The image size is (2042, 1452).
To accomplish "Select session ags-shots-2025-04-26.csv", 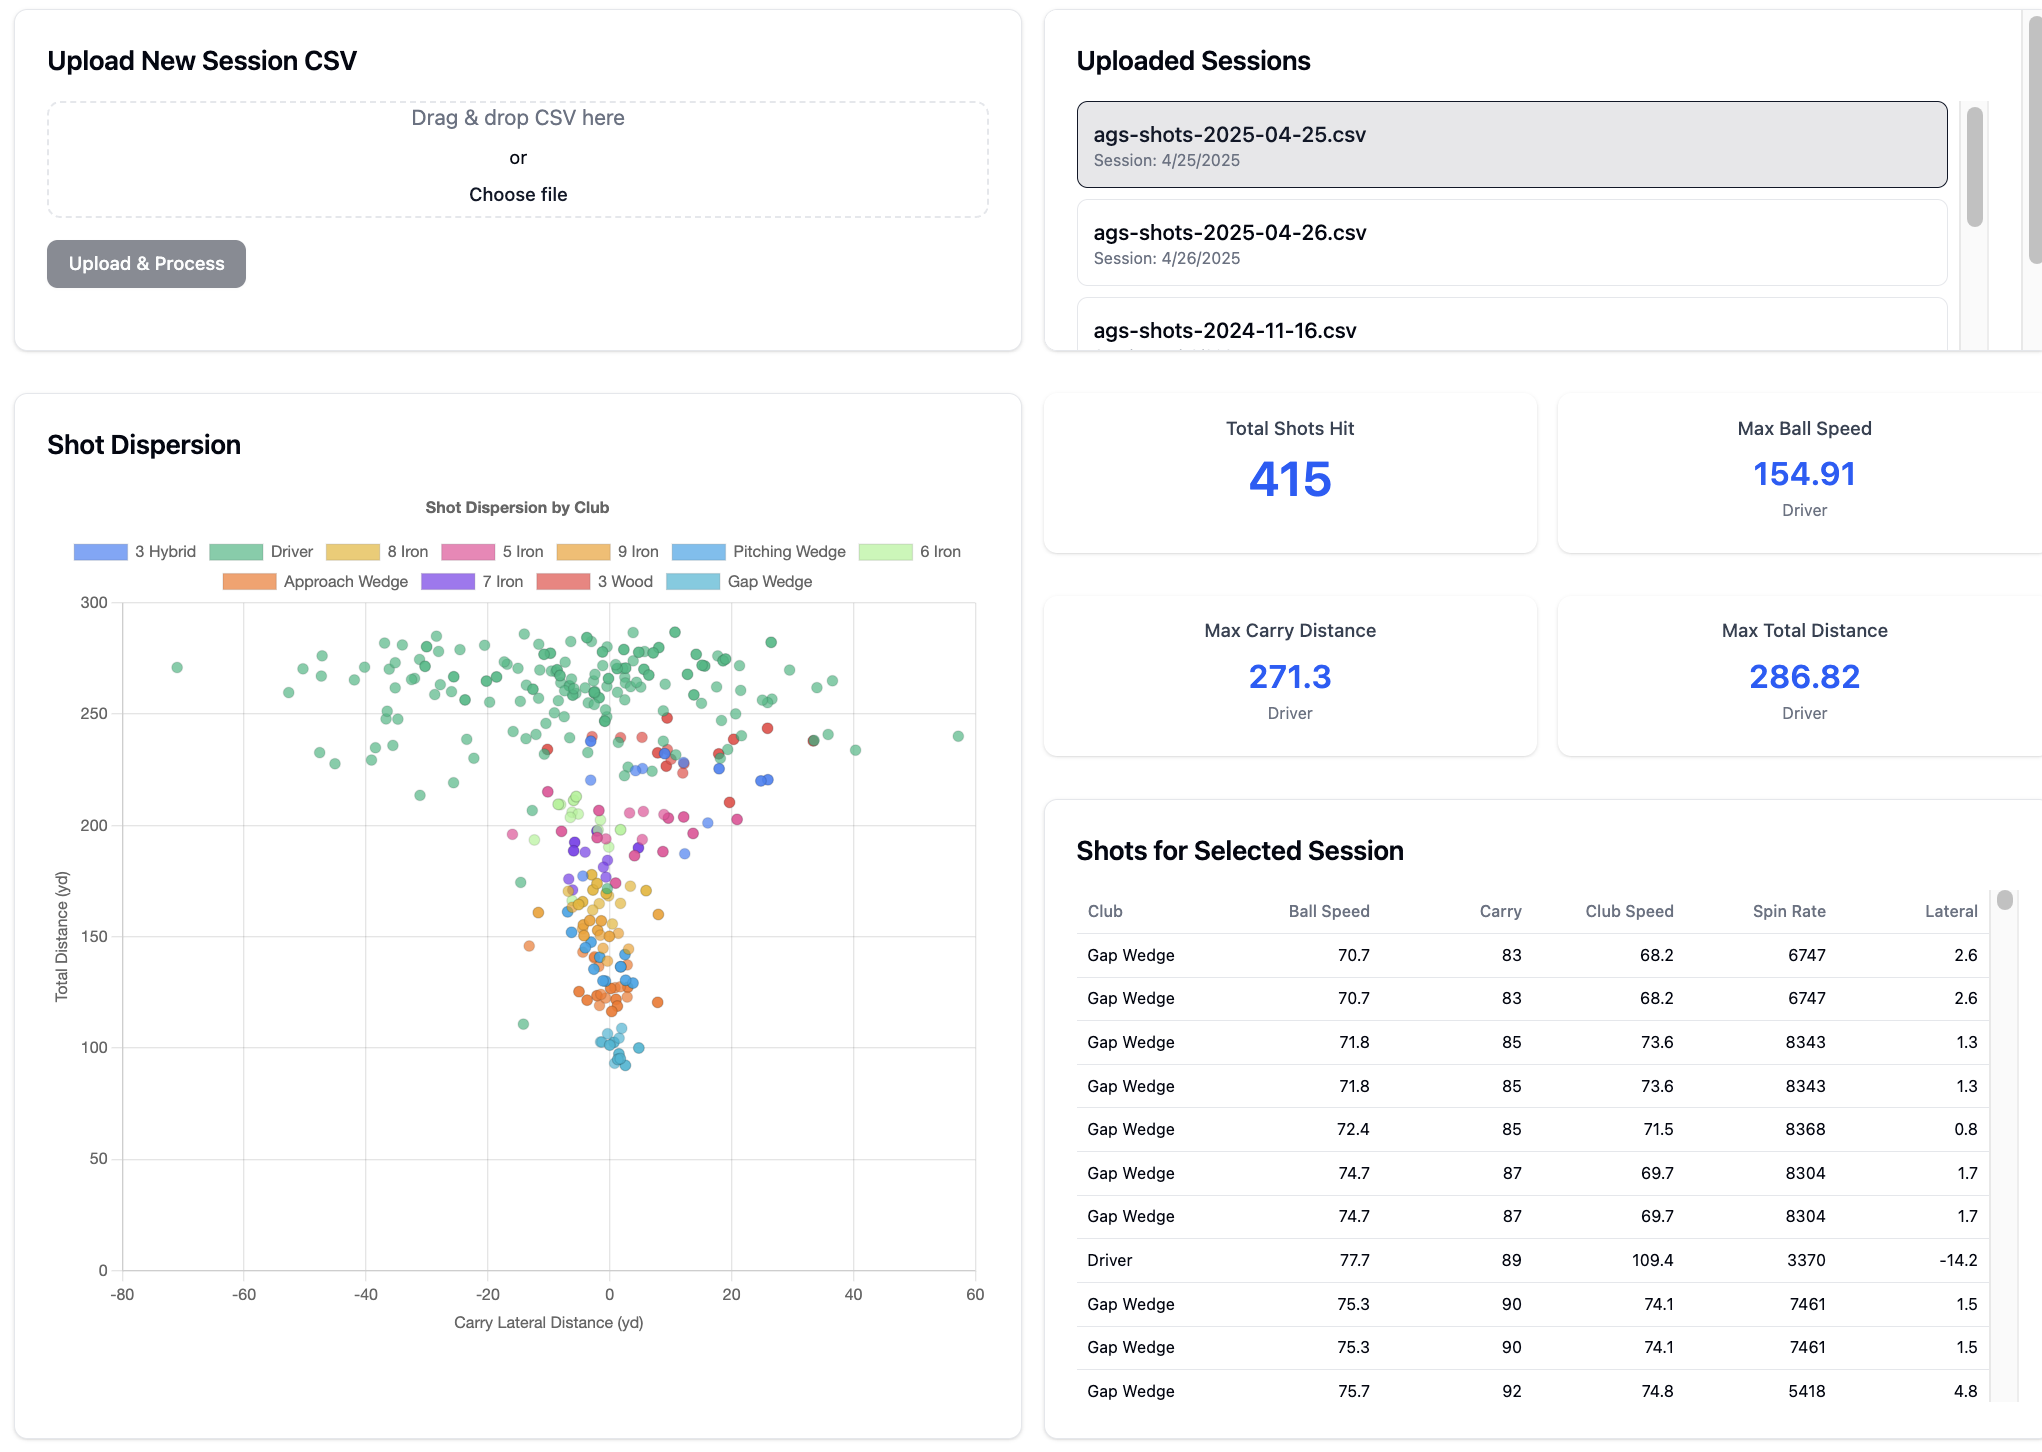I will click(x=1512, y=243).
